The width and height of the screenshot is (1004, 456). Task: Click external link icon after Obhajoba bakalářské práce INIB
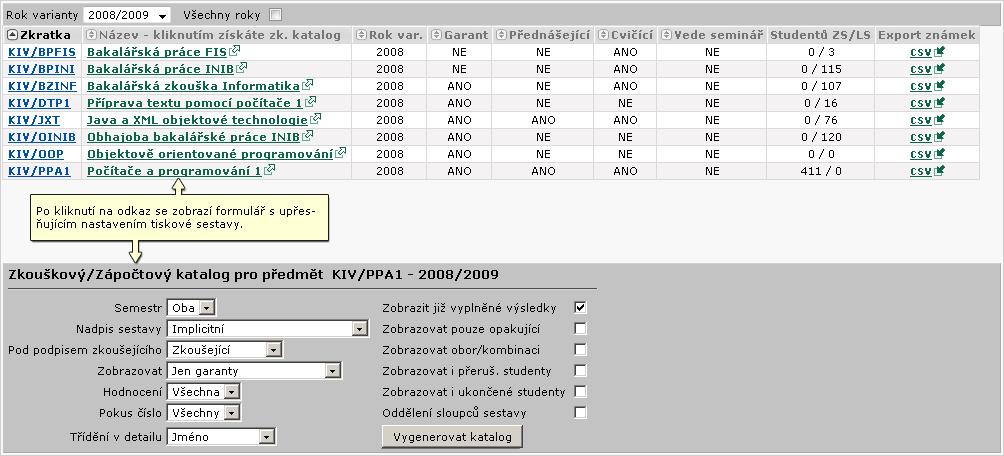tap(307, 136)
